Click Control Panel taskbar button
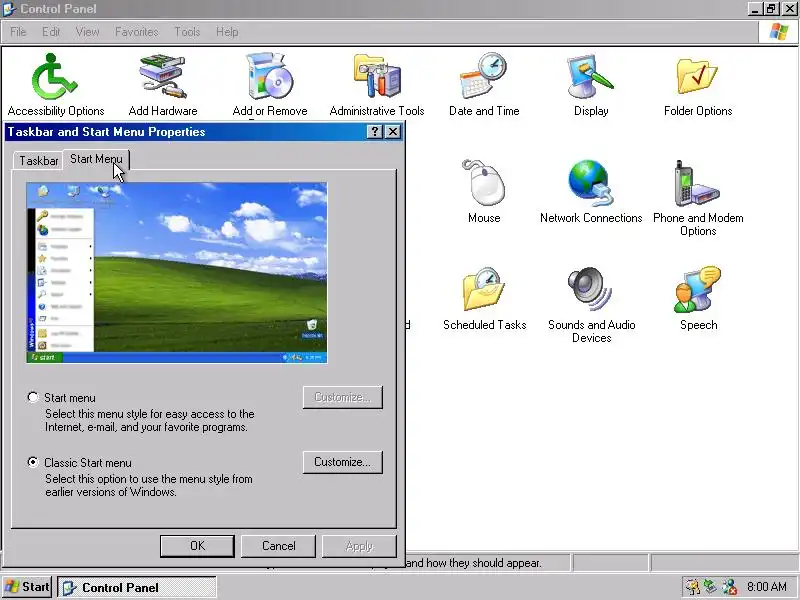 point(137,587)
